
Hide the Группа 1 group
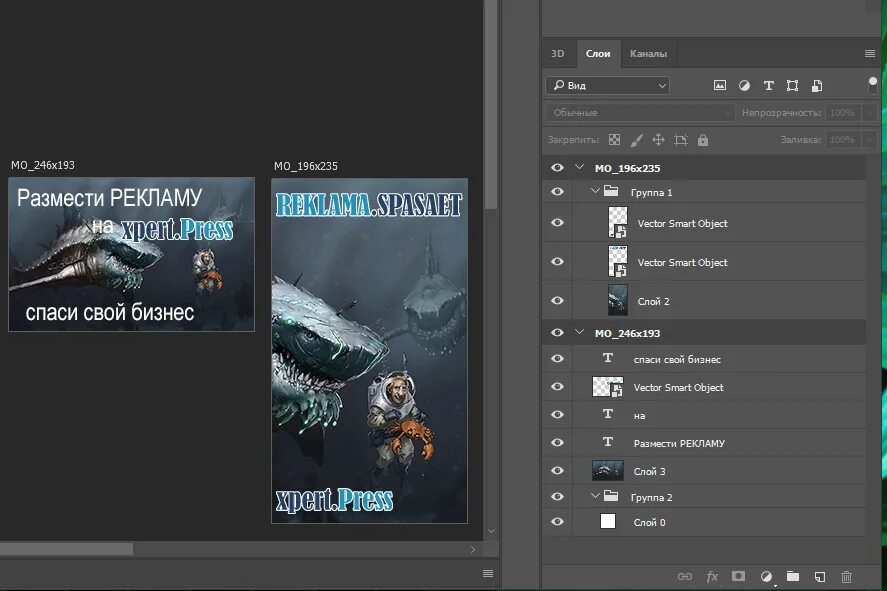point(557,192)
